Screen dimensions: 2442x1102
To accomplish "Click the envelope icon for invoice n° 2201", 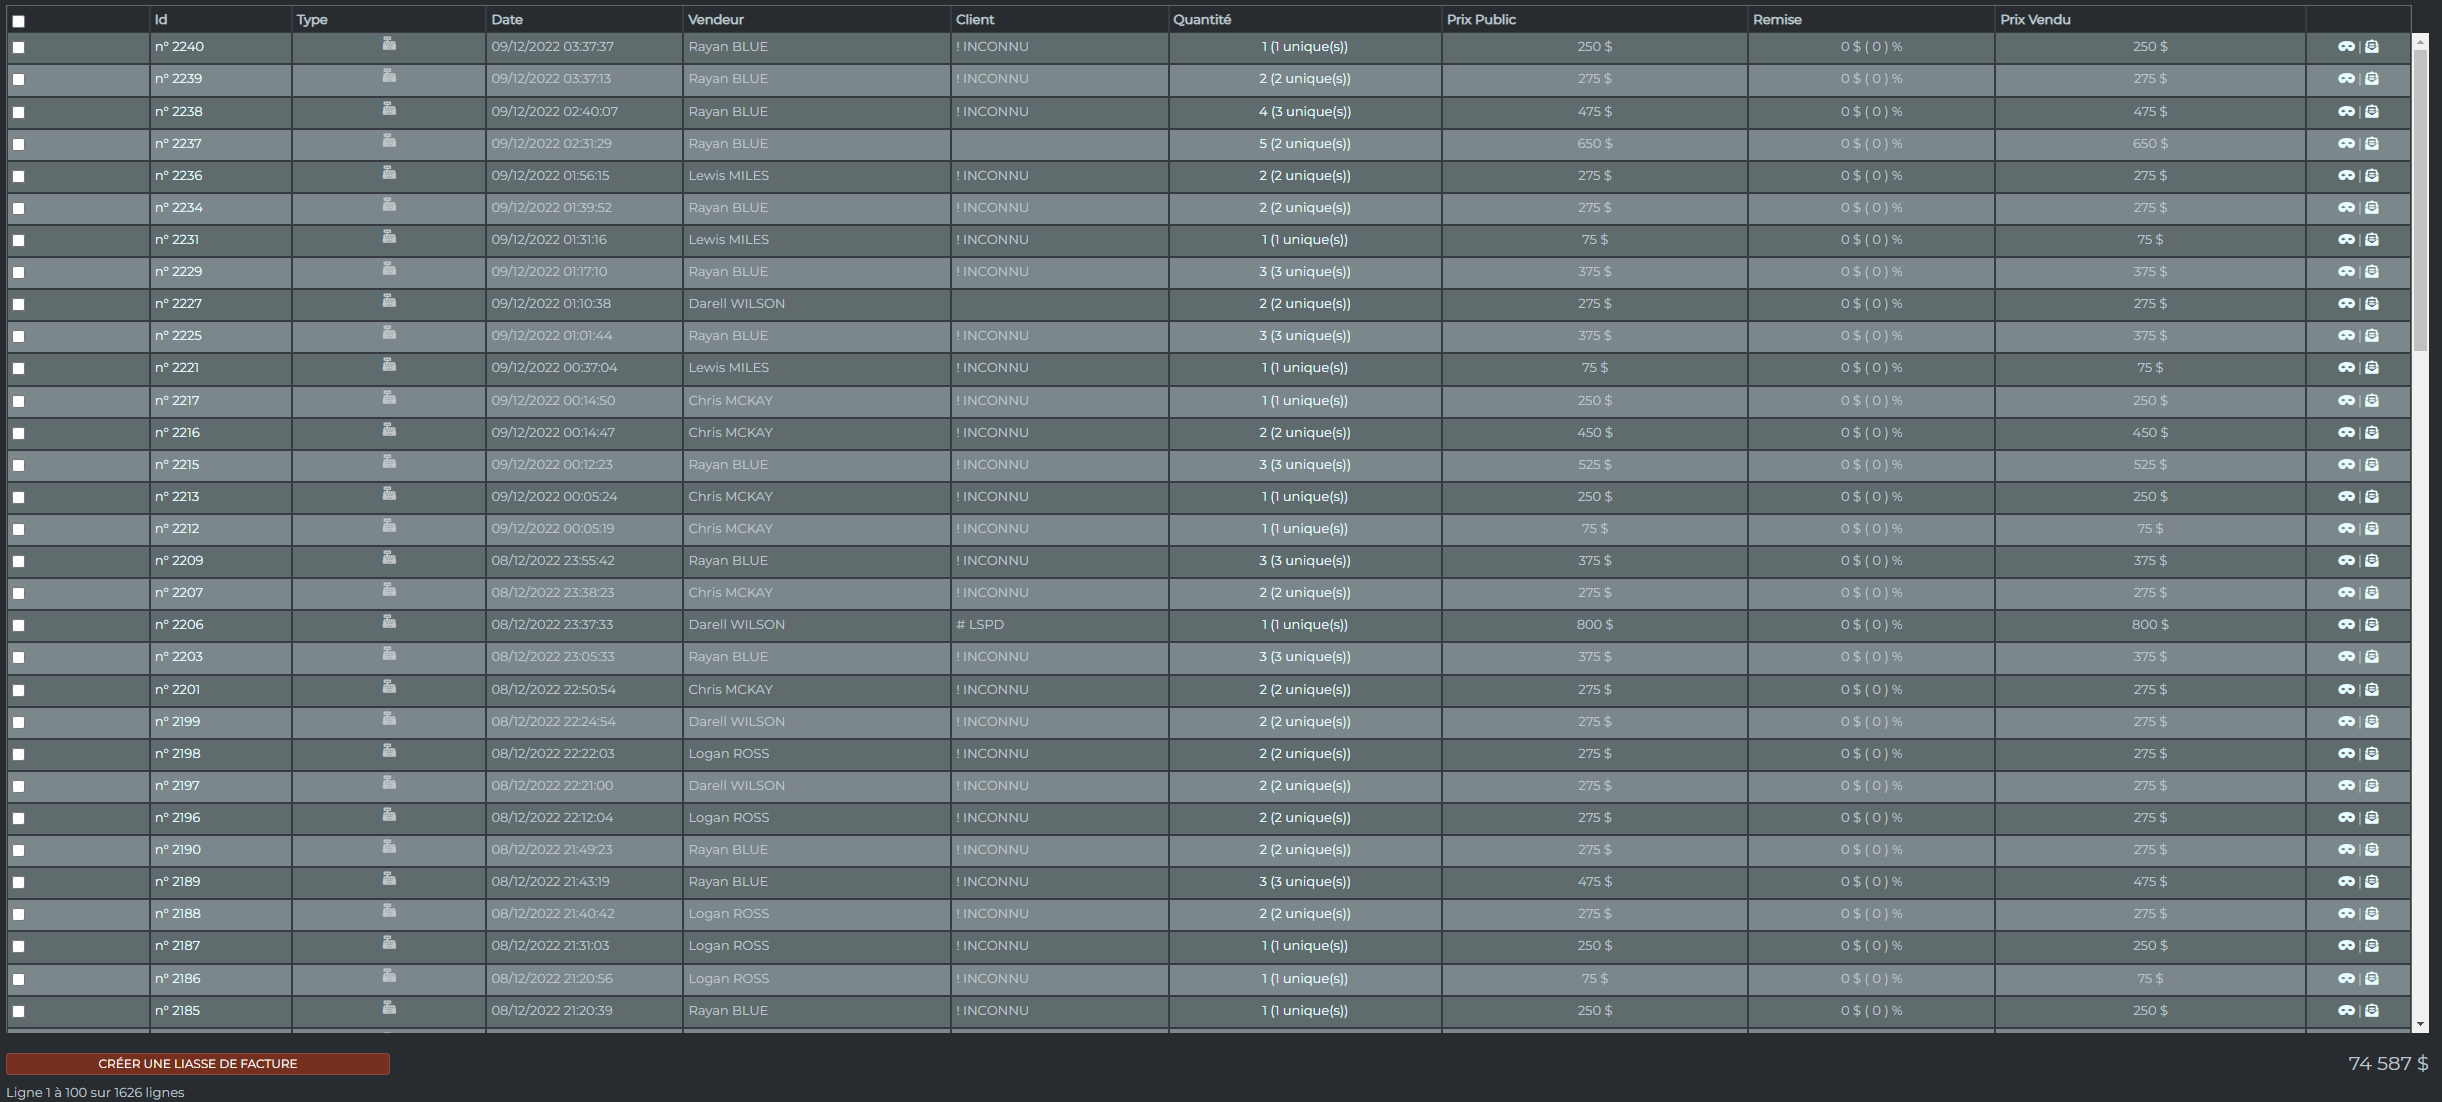I will point(2372,690).
